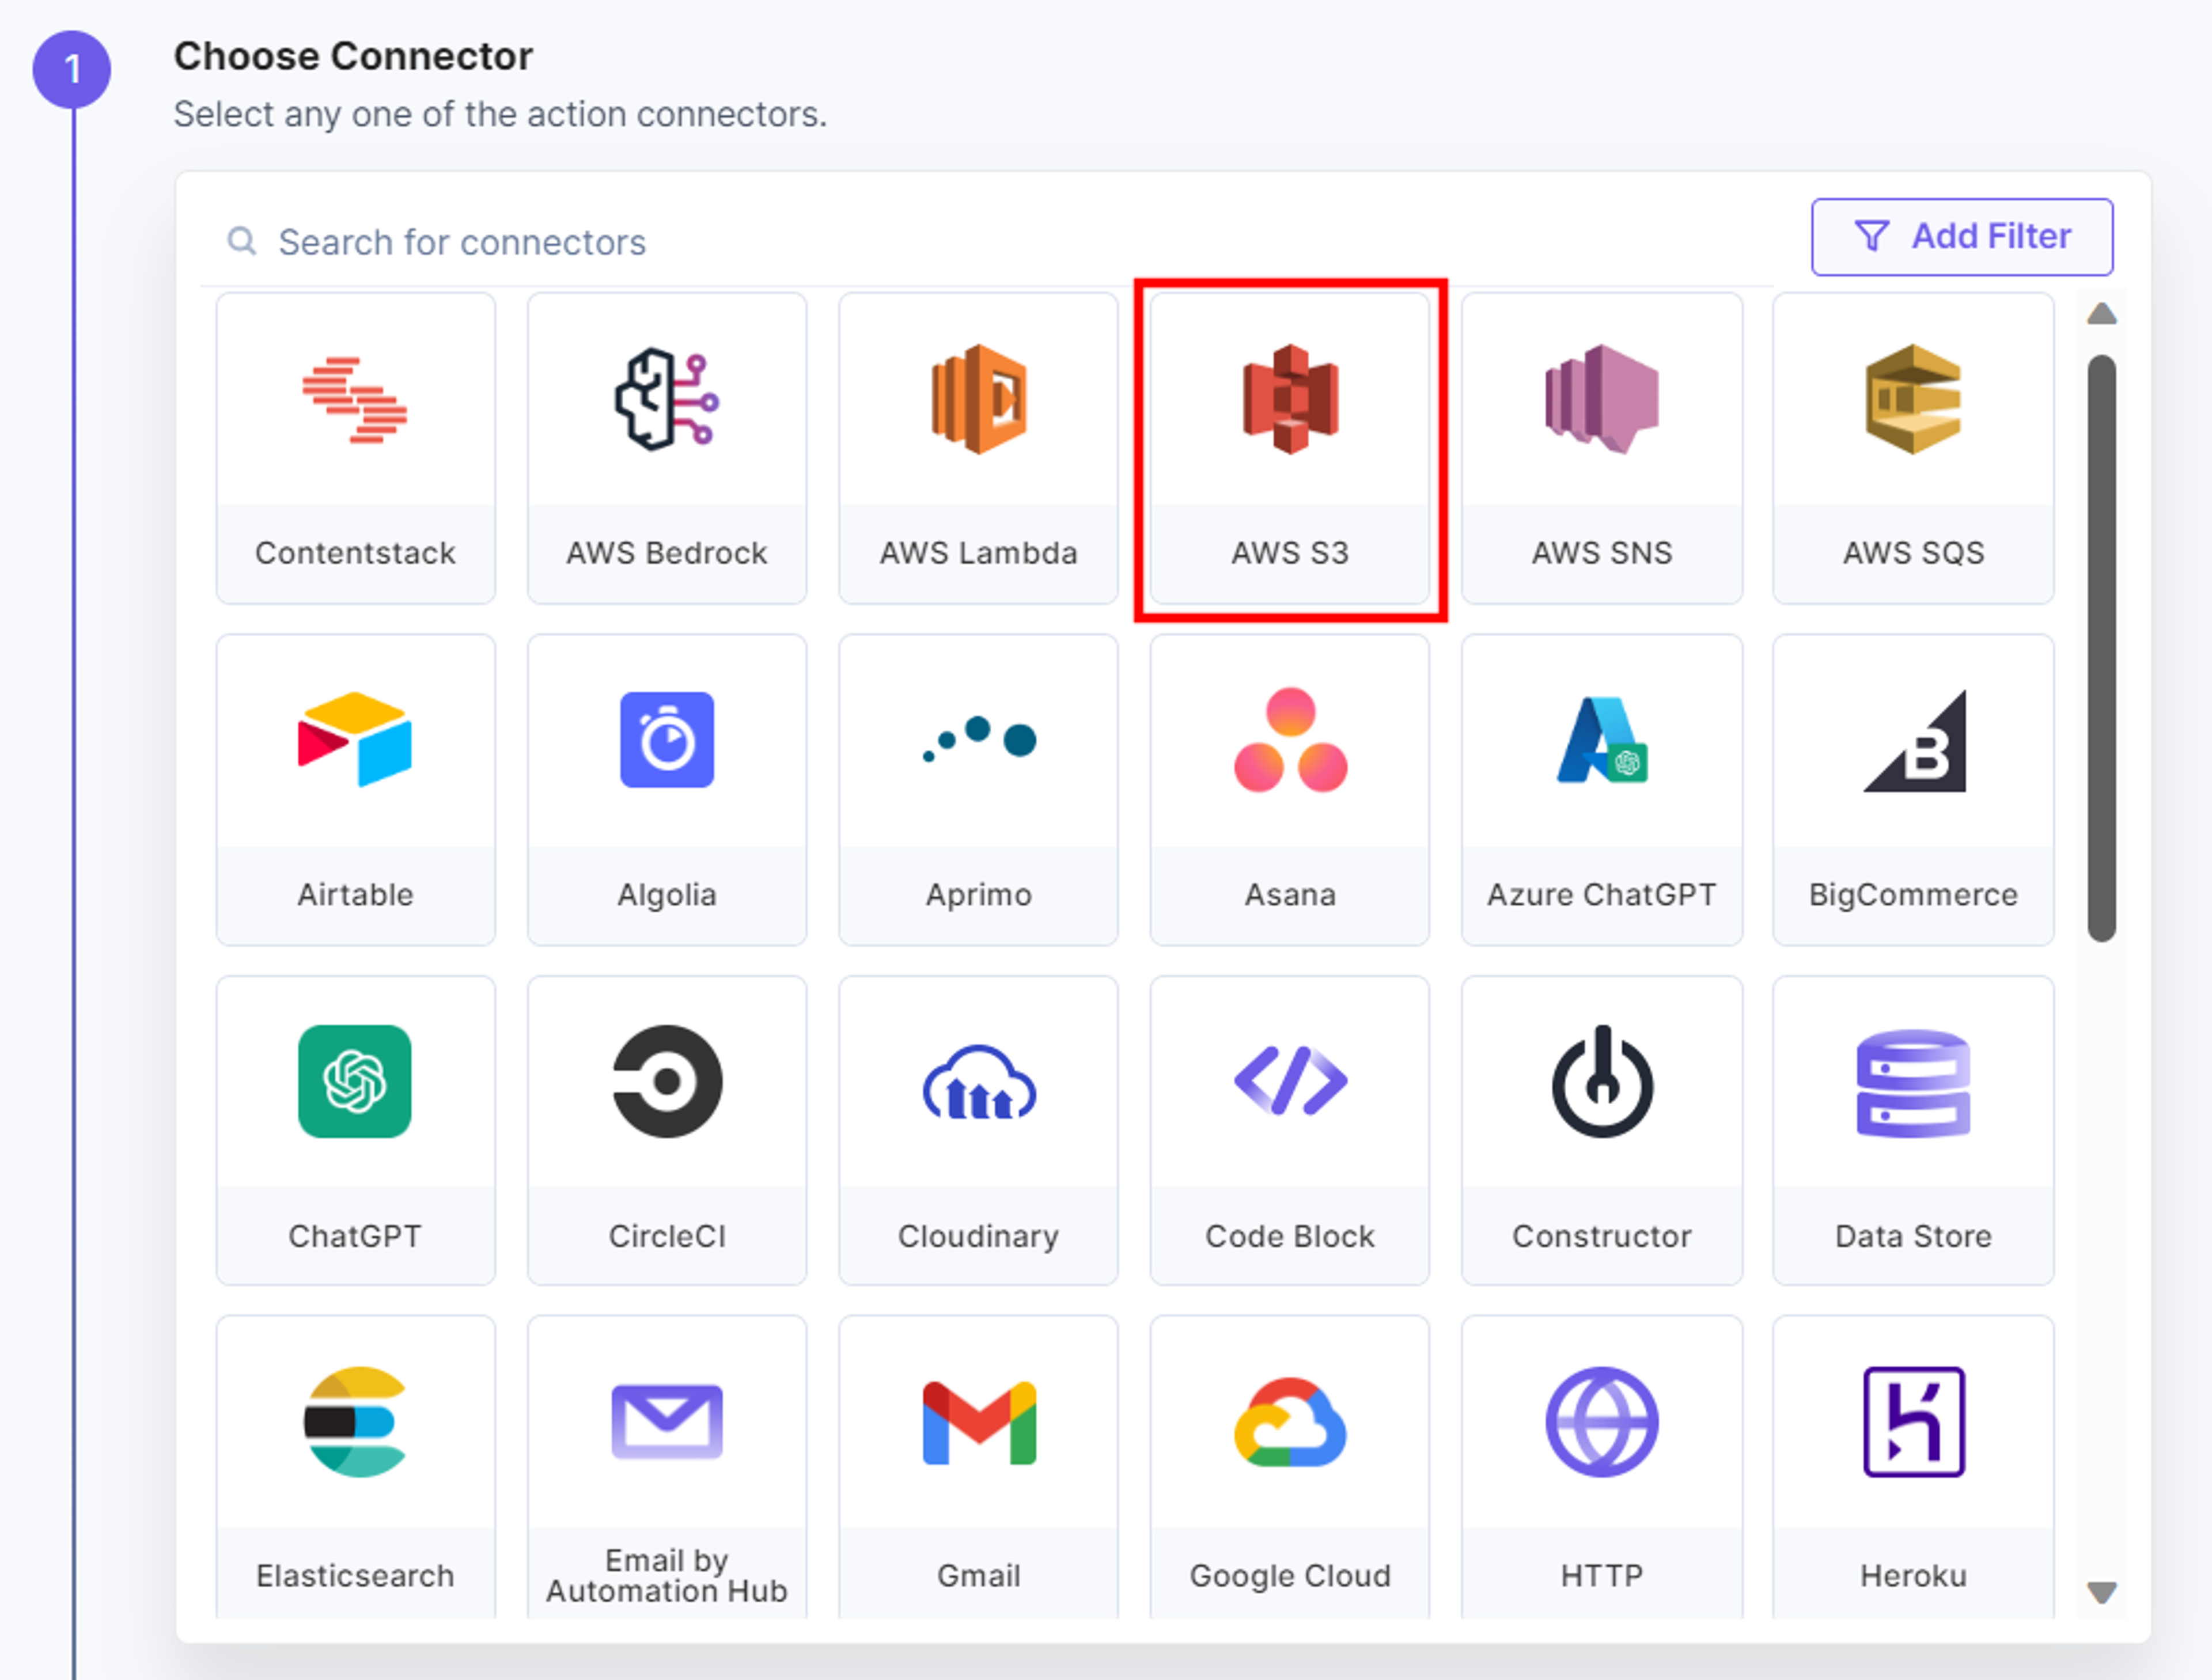Viewport: 2212px width, 1680px height.
Task: Select the Asana connector
Action: click(1290, 790)
